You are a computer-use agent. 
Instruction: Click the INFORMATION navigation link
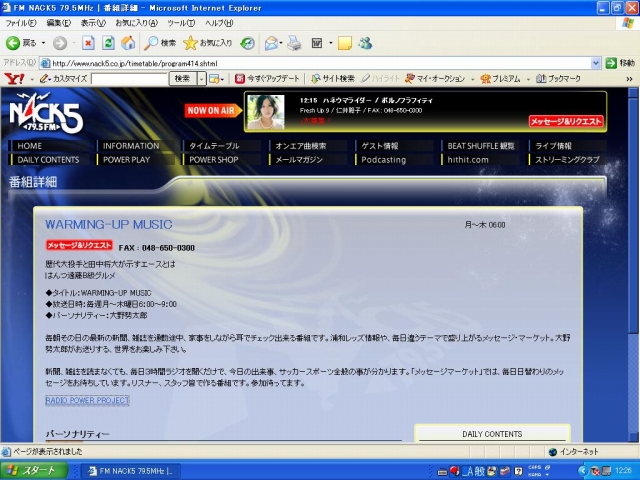[x=131, y=146]
